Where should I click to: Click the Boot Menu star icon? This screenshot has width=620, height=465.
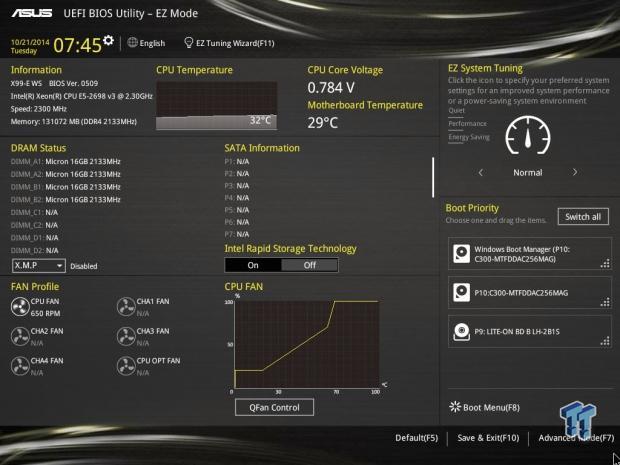(455, 407)
